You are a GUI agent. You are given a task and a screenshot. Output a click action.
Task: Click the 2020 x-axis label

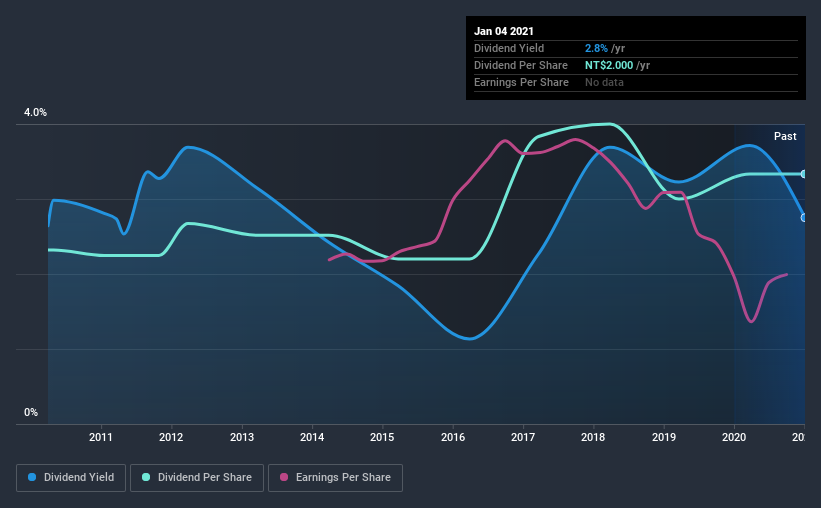734,437
